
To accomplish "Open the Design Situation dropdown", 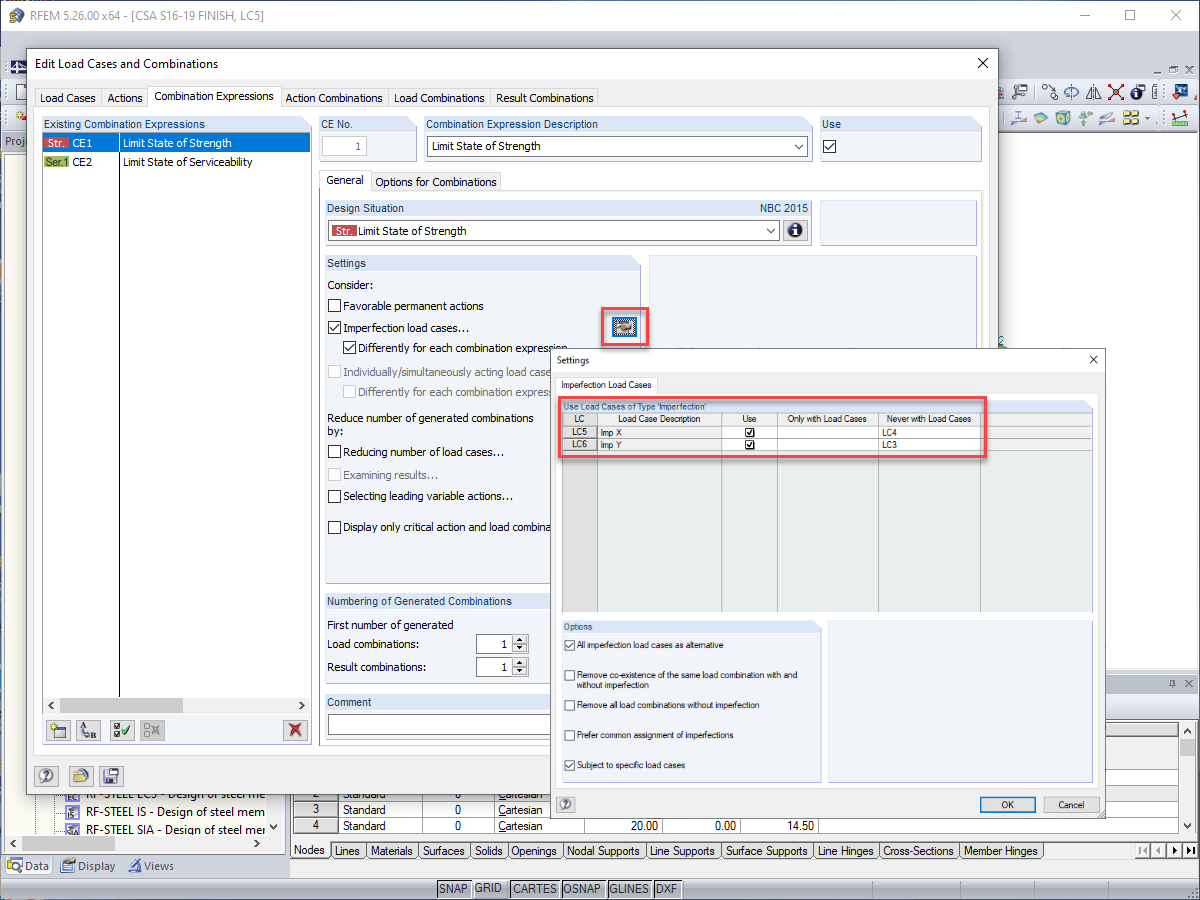I will pyautogui.click(x=772, y=230).
